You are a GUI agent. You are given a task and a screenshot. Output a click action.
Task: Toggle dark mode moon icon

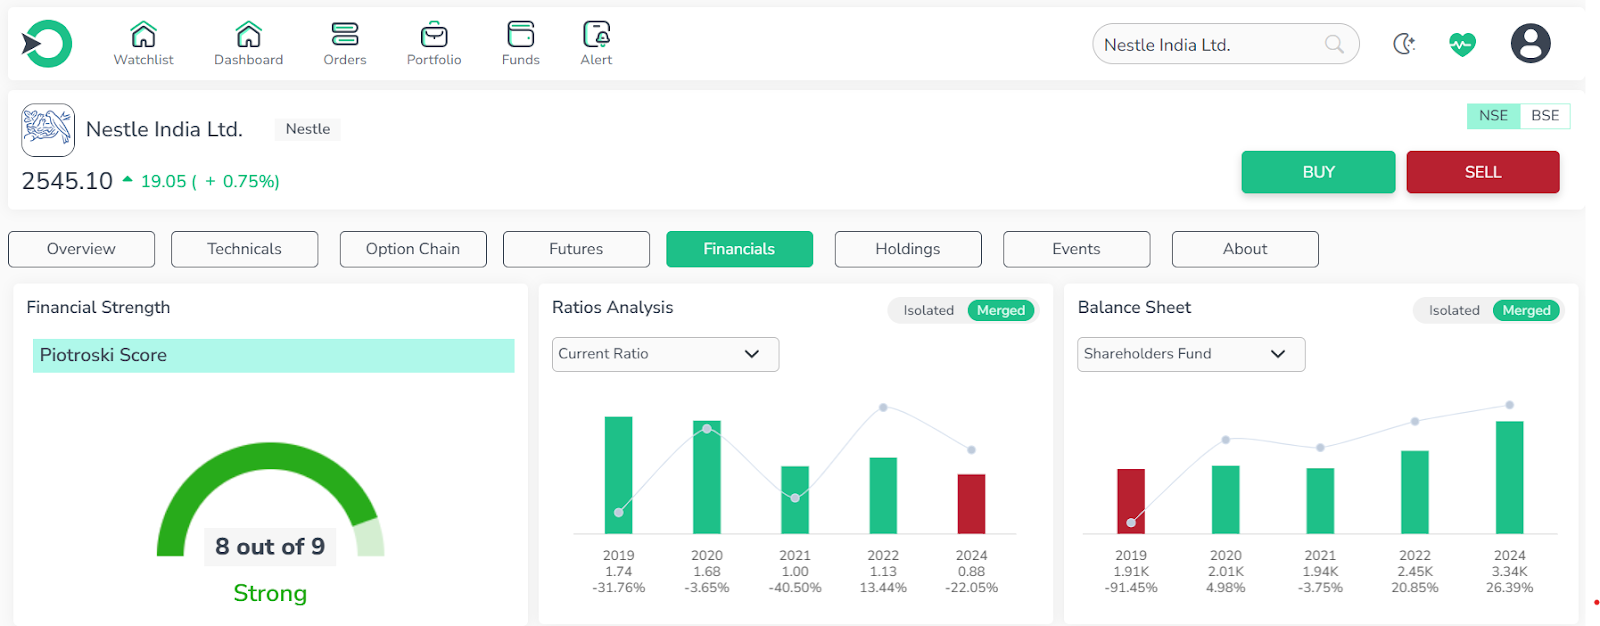point(1404,44)
